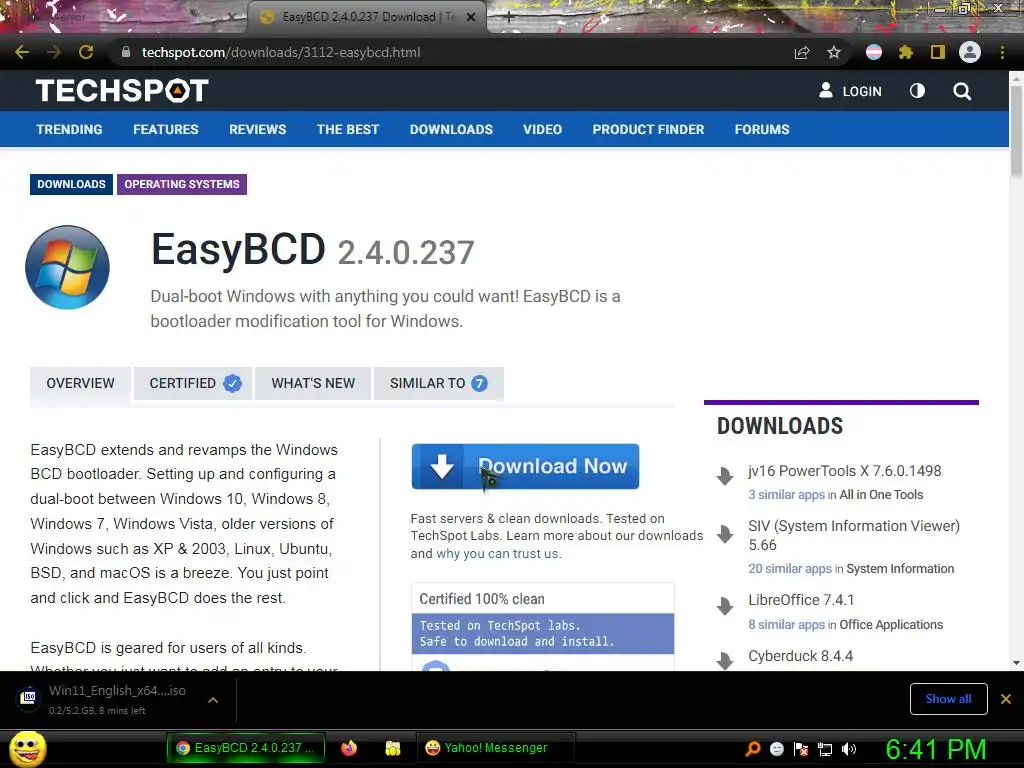The width and height of the screenshot is (1024, 768).
Task: Close the EasyBCD browser tab
Action: click(x=471, y=18)
